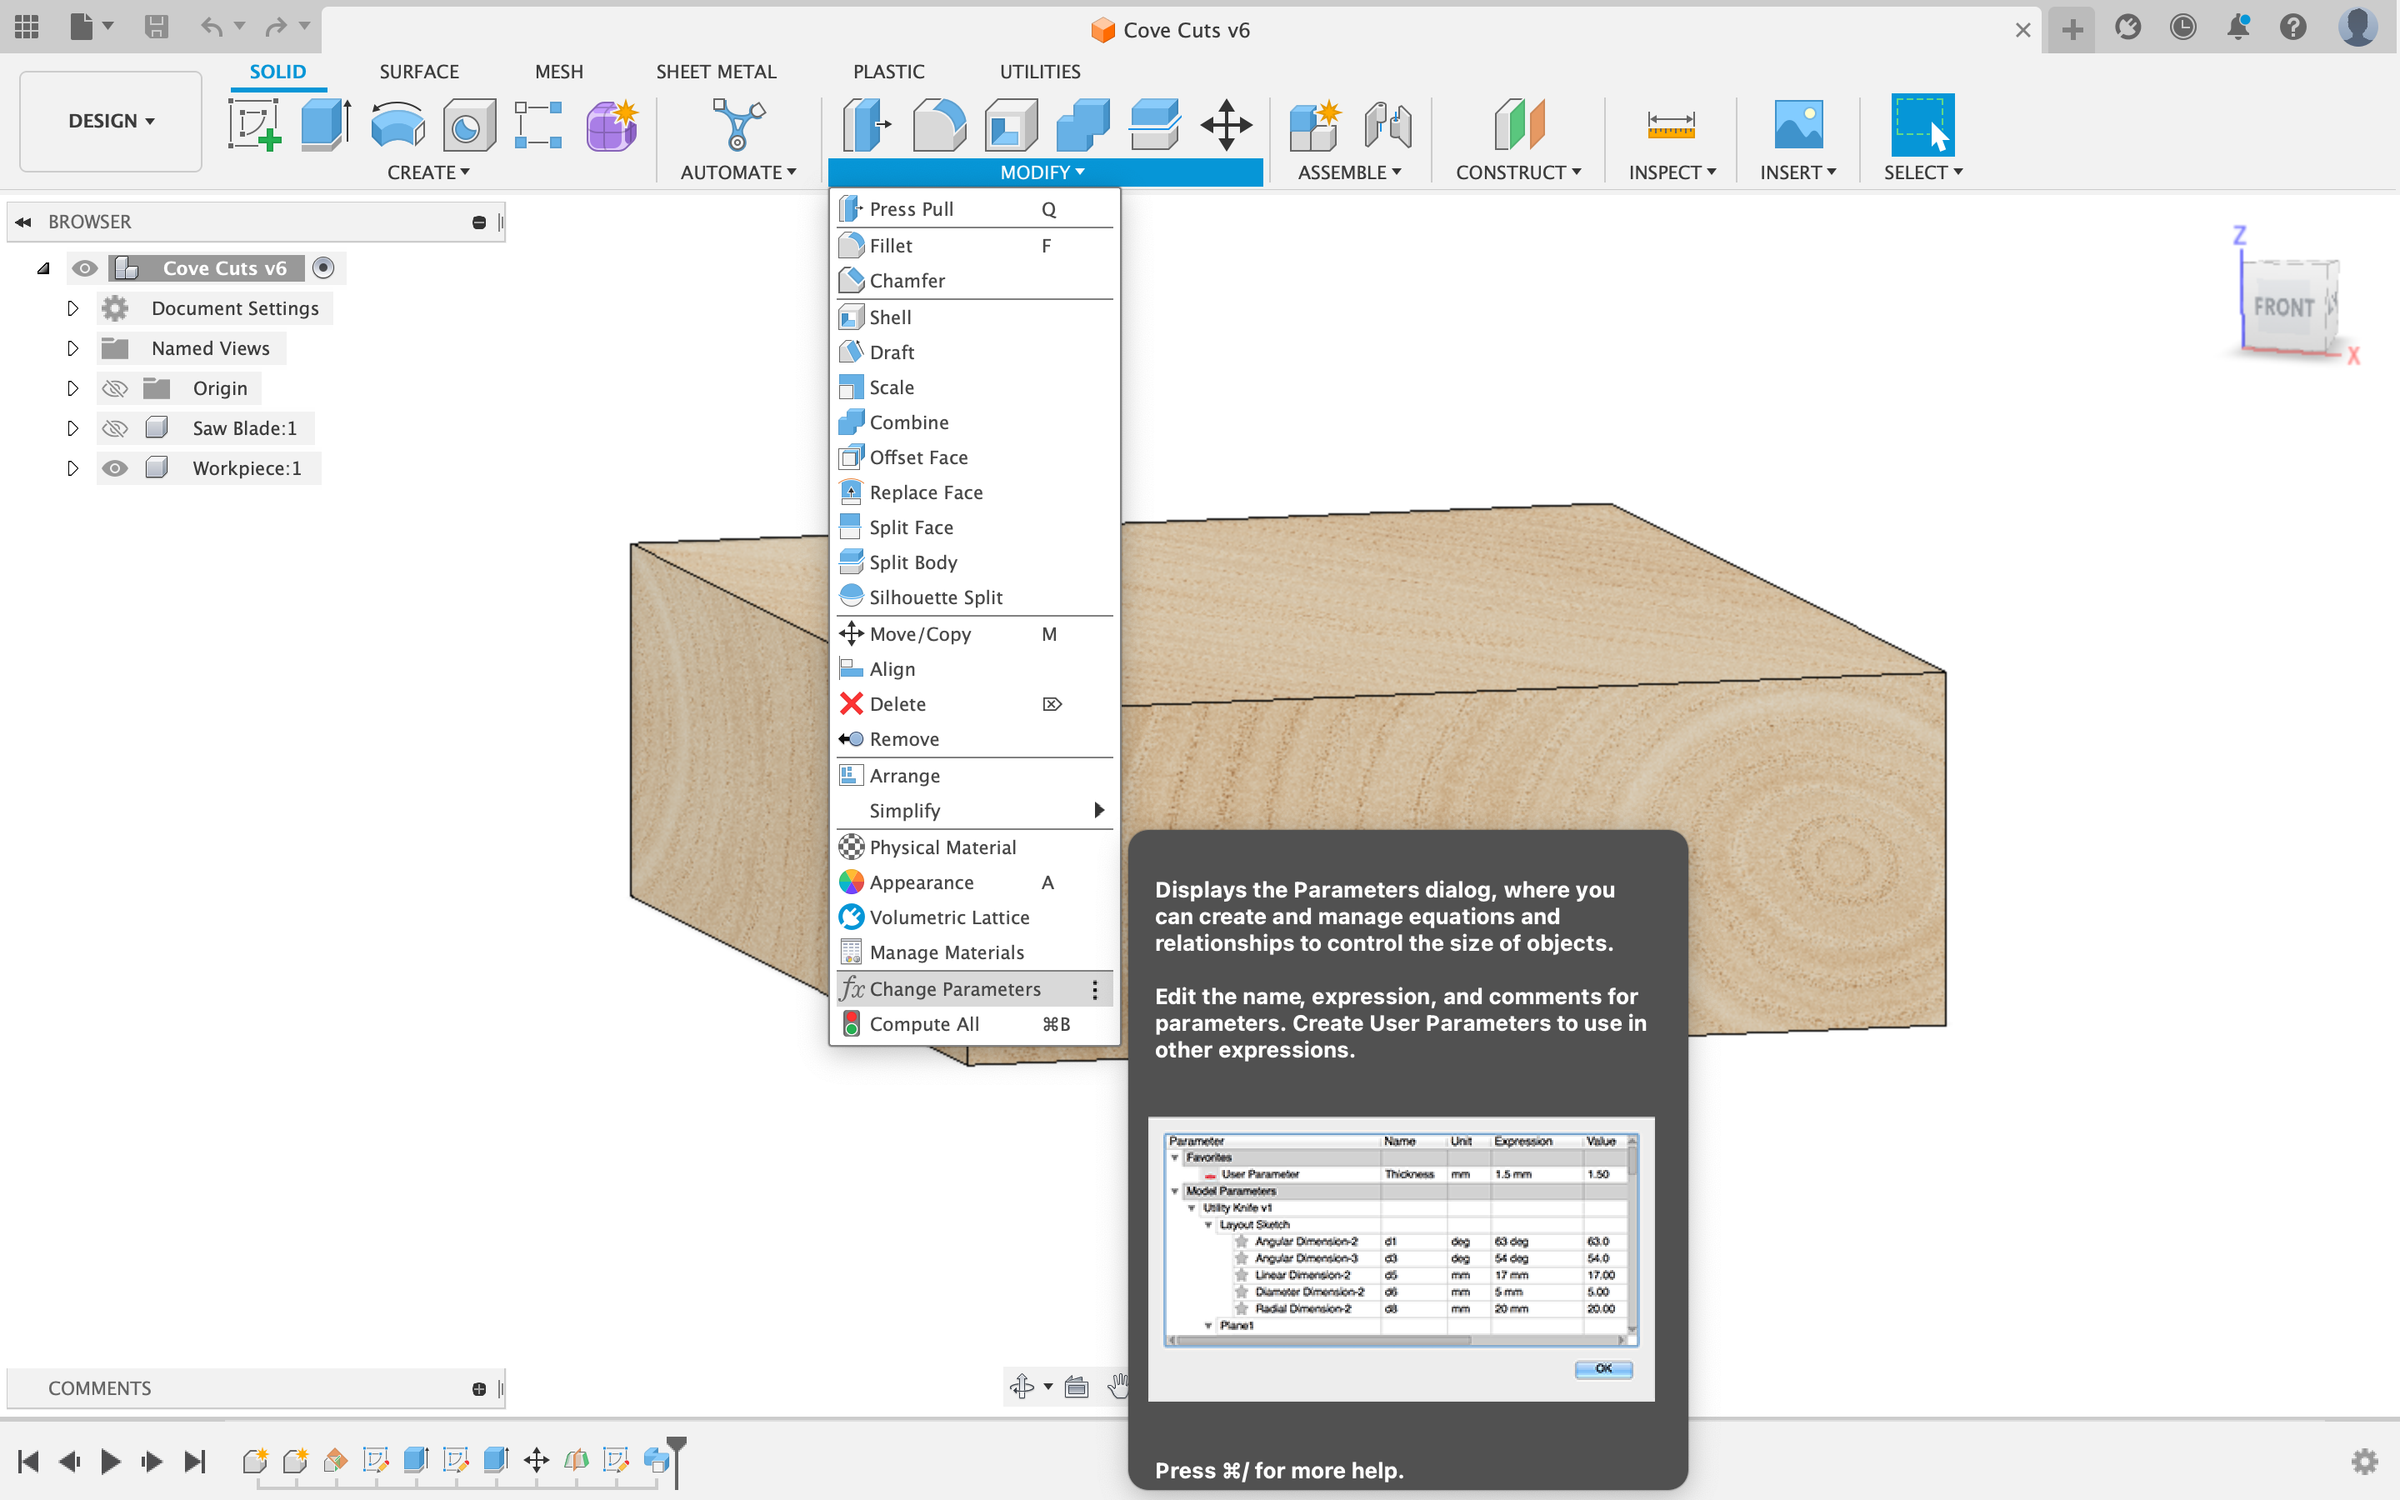Show the Saw Blade:1 component

[x=115, y=427]
